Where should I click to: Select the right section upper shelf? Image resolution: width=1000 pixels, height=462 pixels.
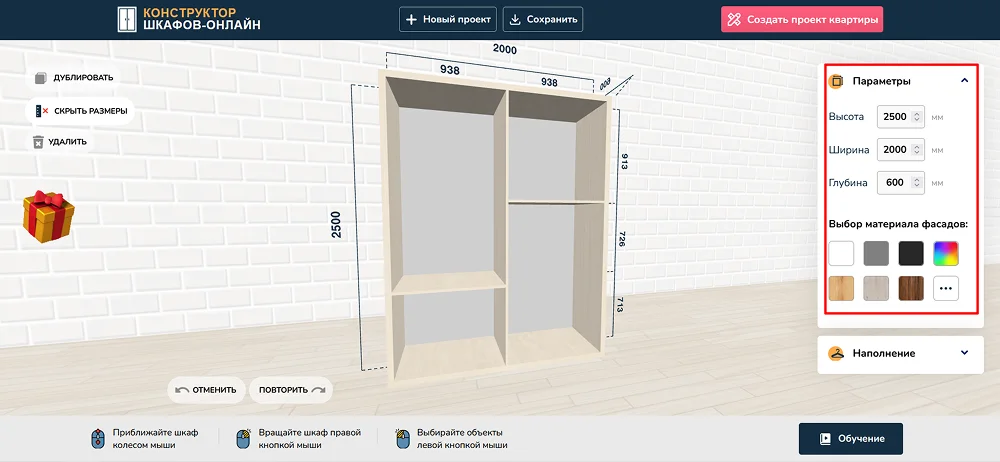pyautogui.click(x=556, y=202)
